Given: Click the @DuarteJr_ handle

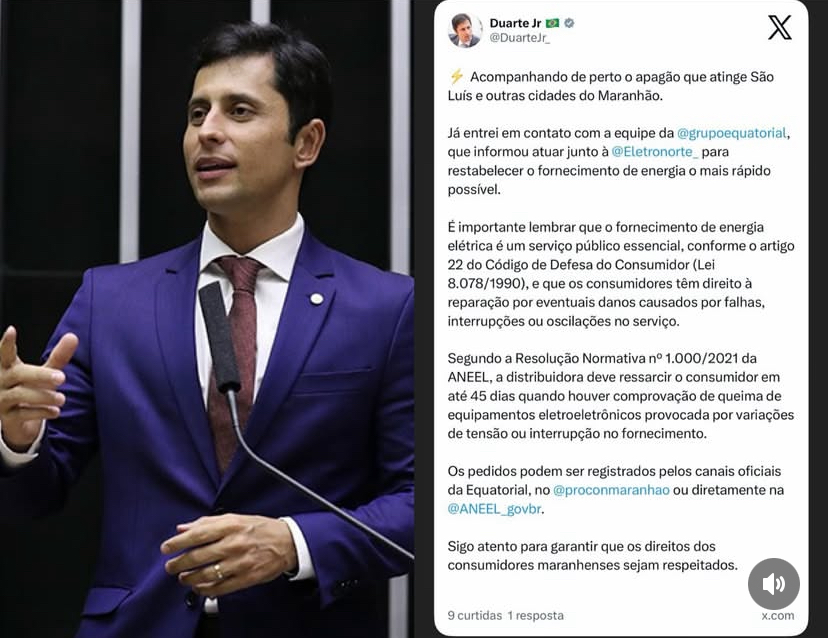Looking at the screenshot, I should [520, 38].
